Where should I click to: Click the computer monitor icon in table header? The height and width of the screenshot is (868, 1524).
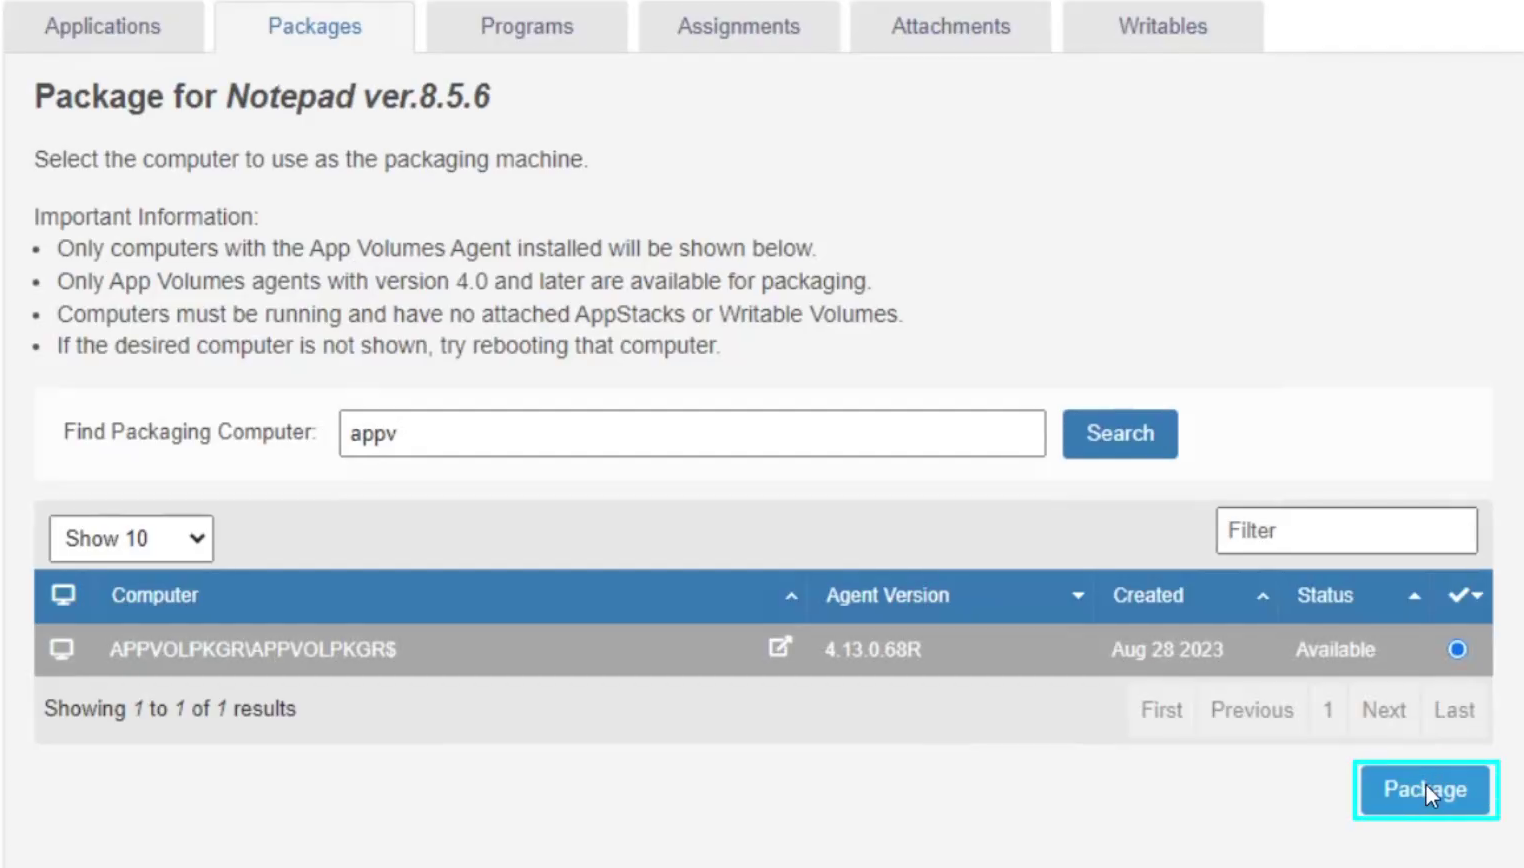point(63,595)
